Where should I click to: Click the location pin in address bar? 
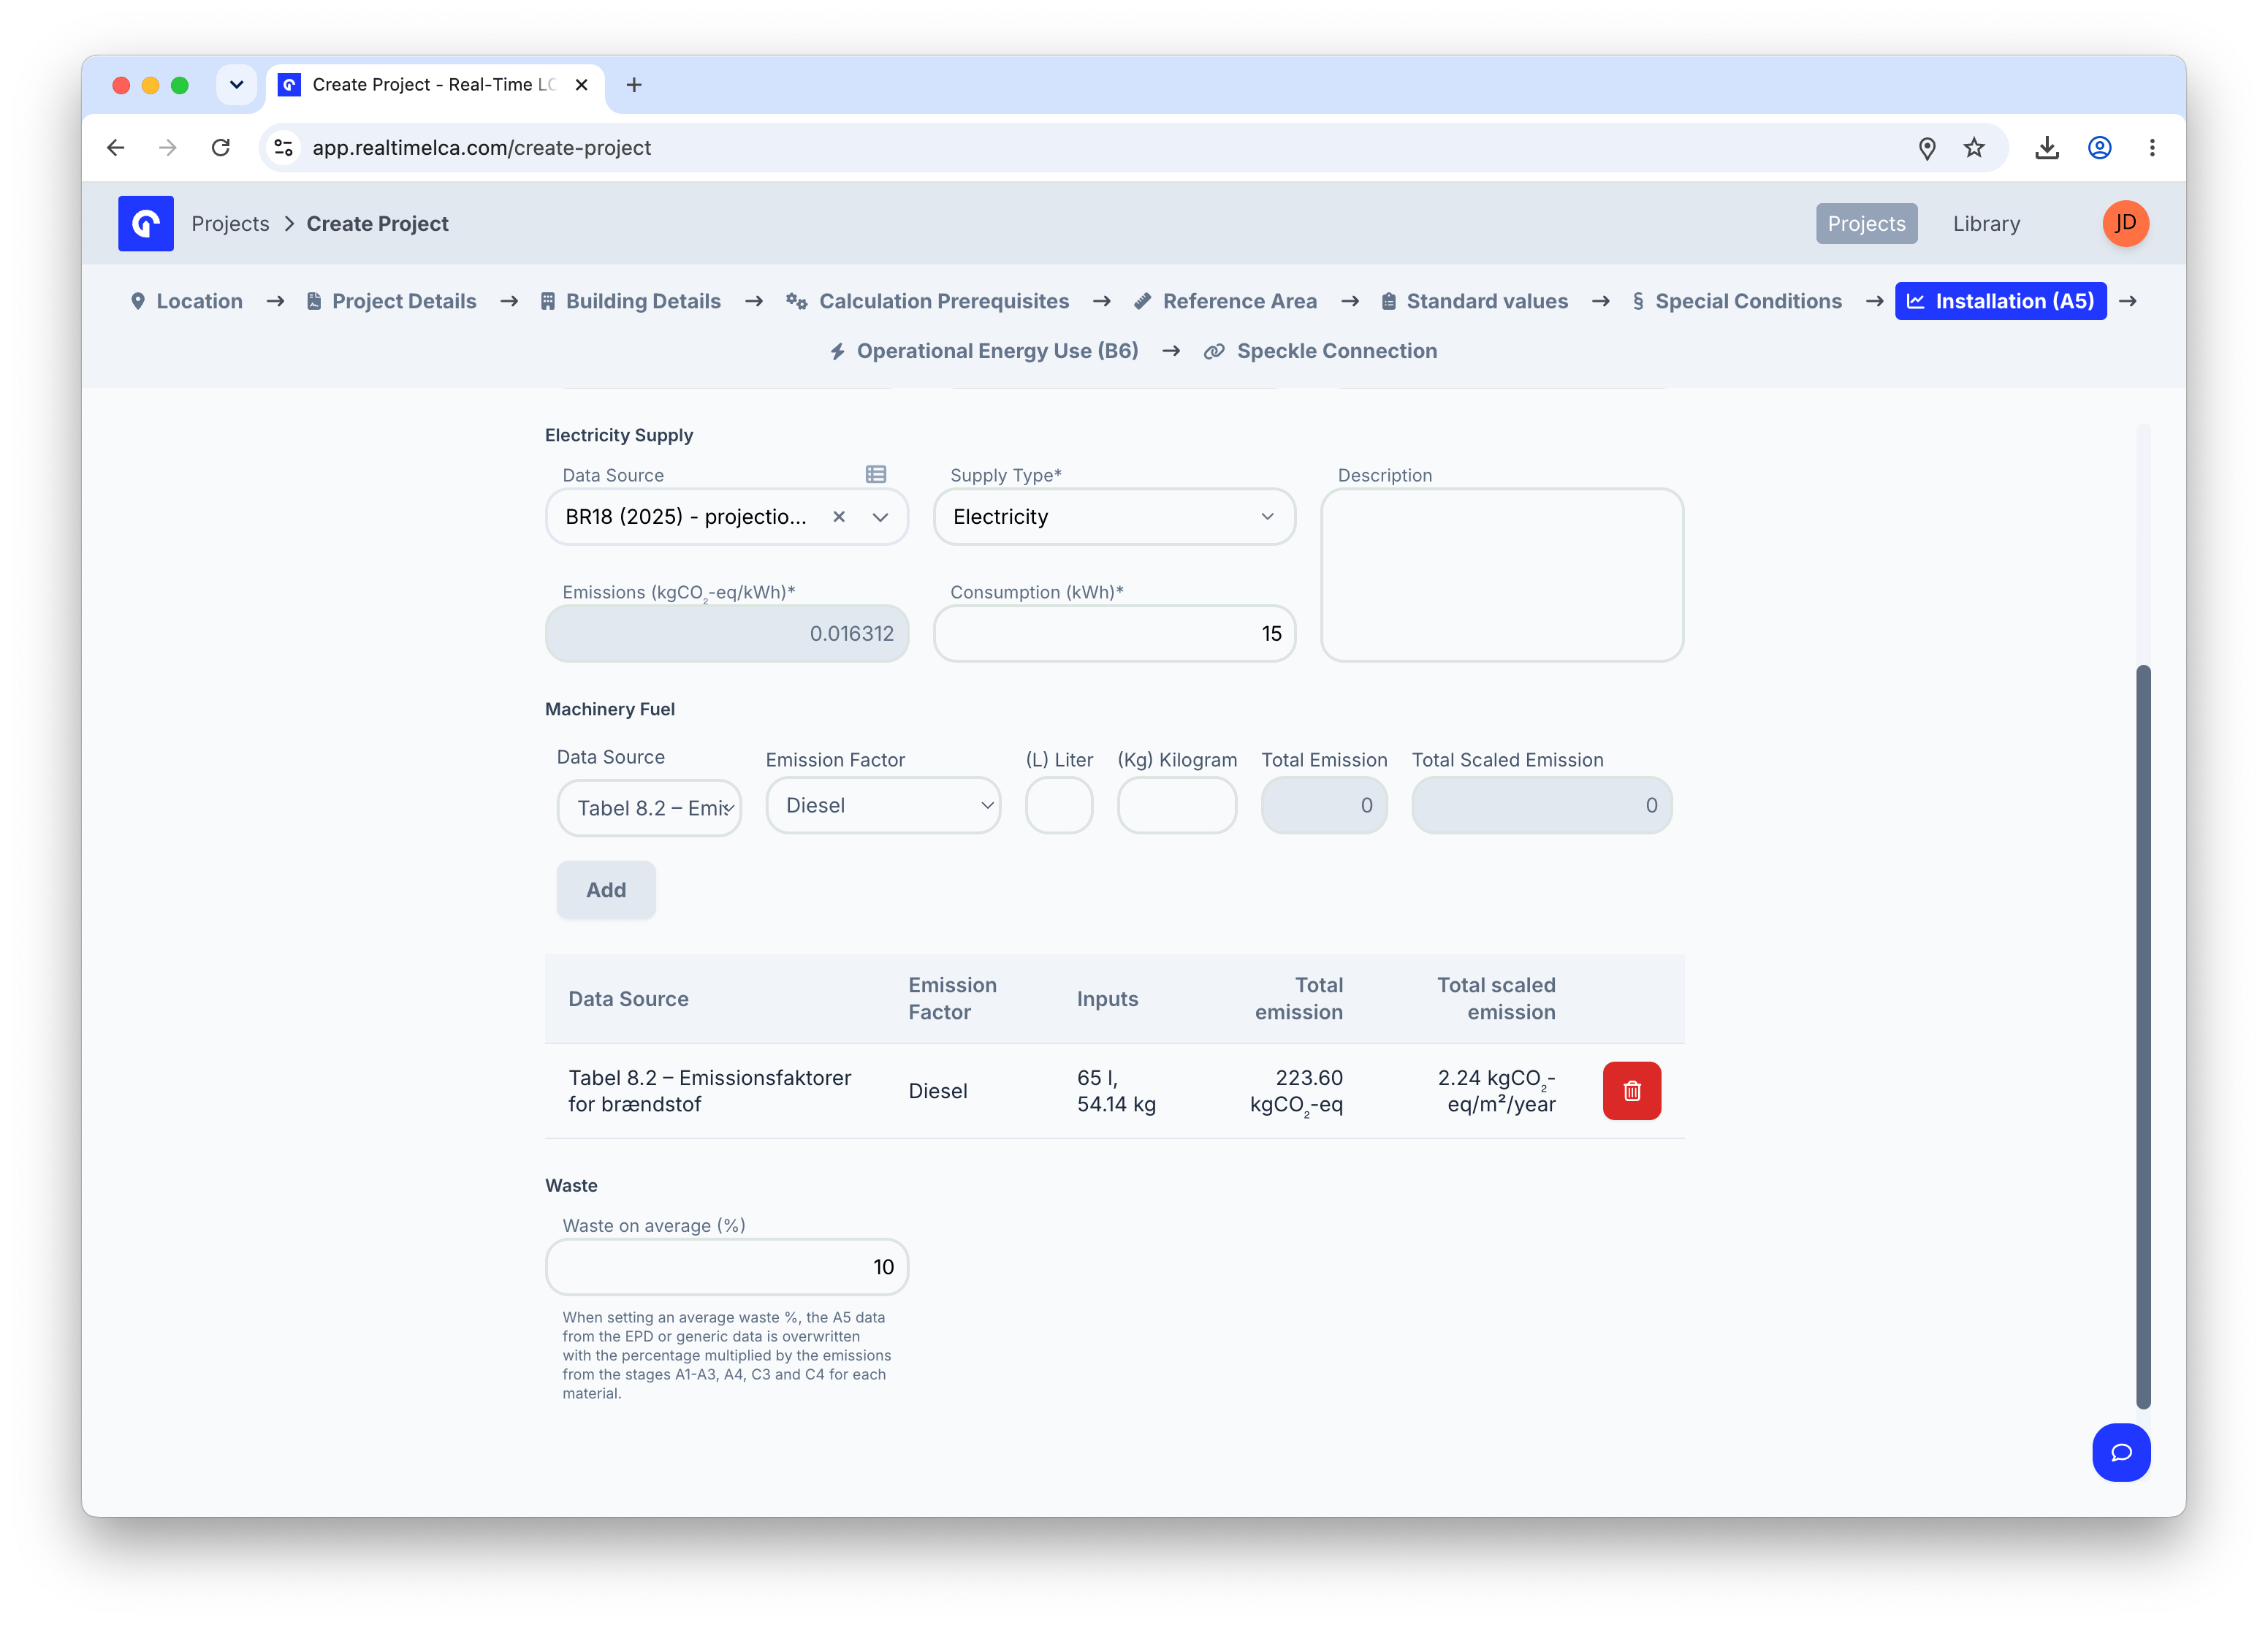tap(1927, 148)
